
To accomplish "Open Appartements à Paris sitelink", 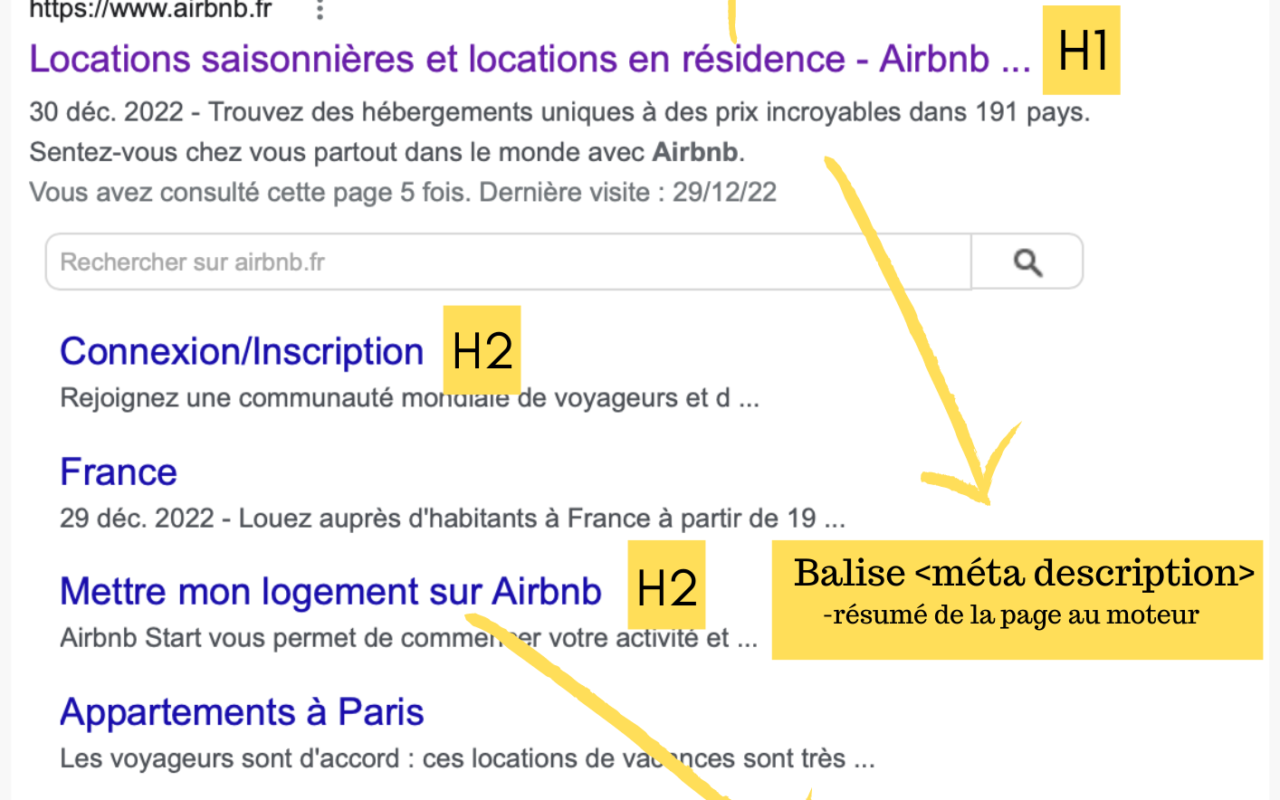I will click(242, 711).
